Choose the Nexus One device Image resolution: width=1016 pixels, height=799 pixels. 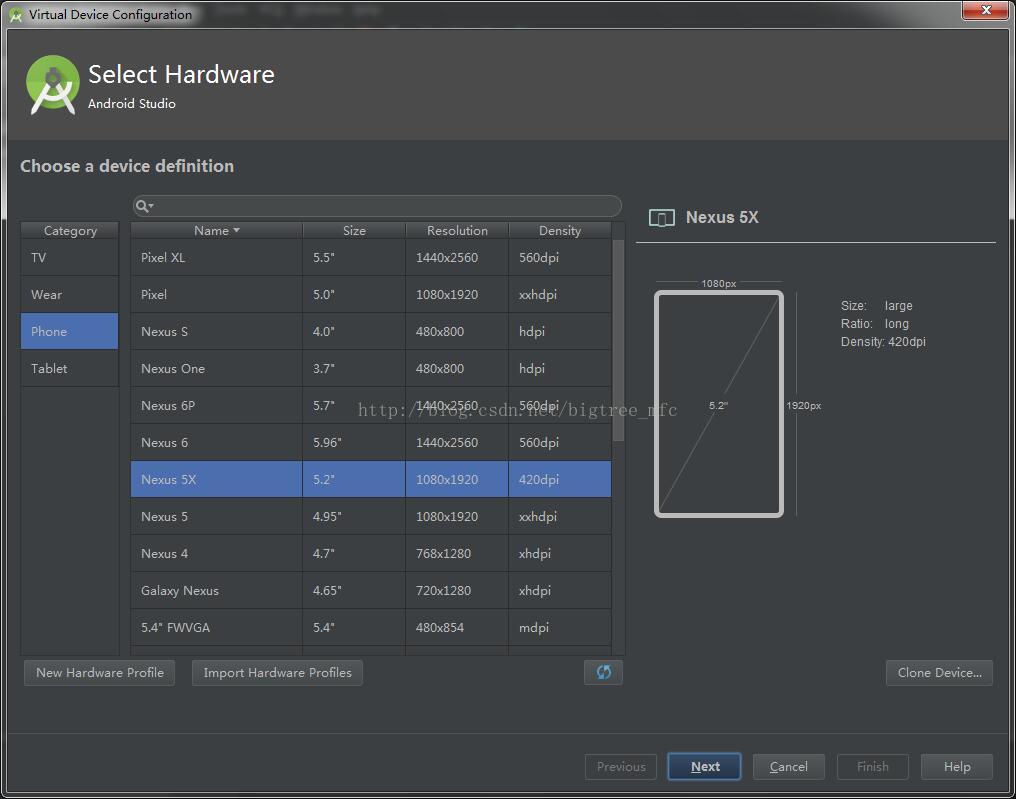point(371,368)
